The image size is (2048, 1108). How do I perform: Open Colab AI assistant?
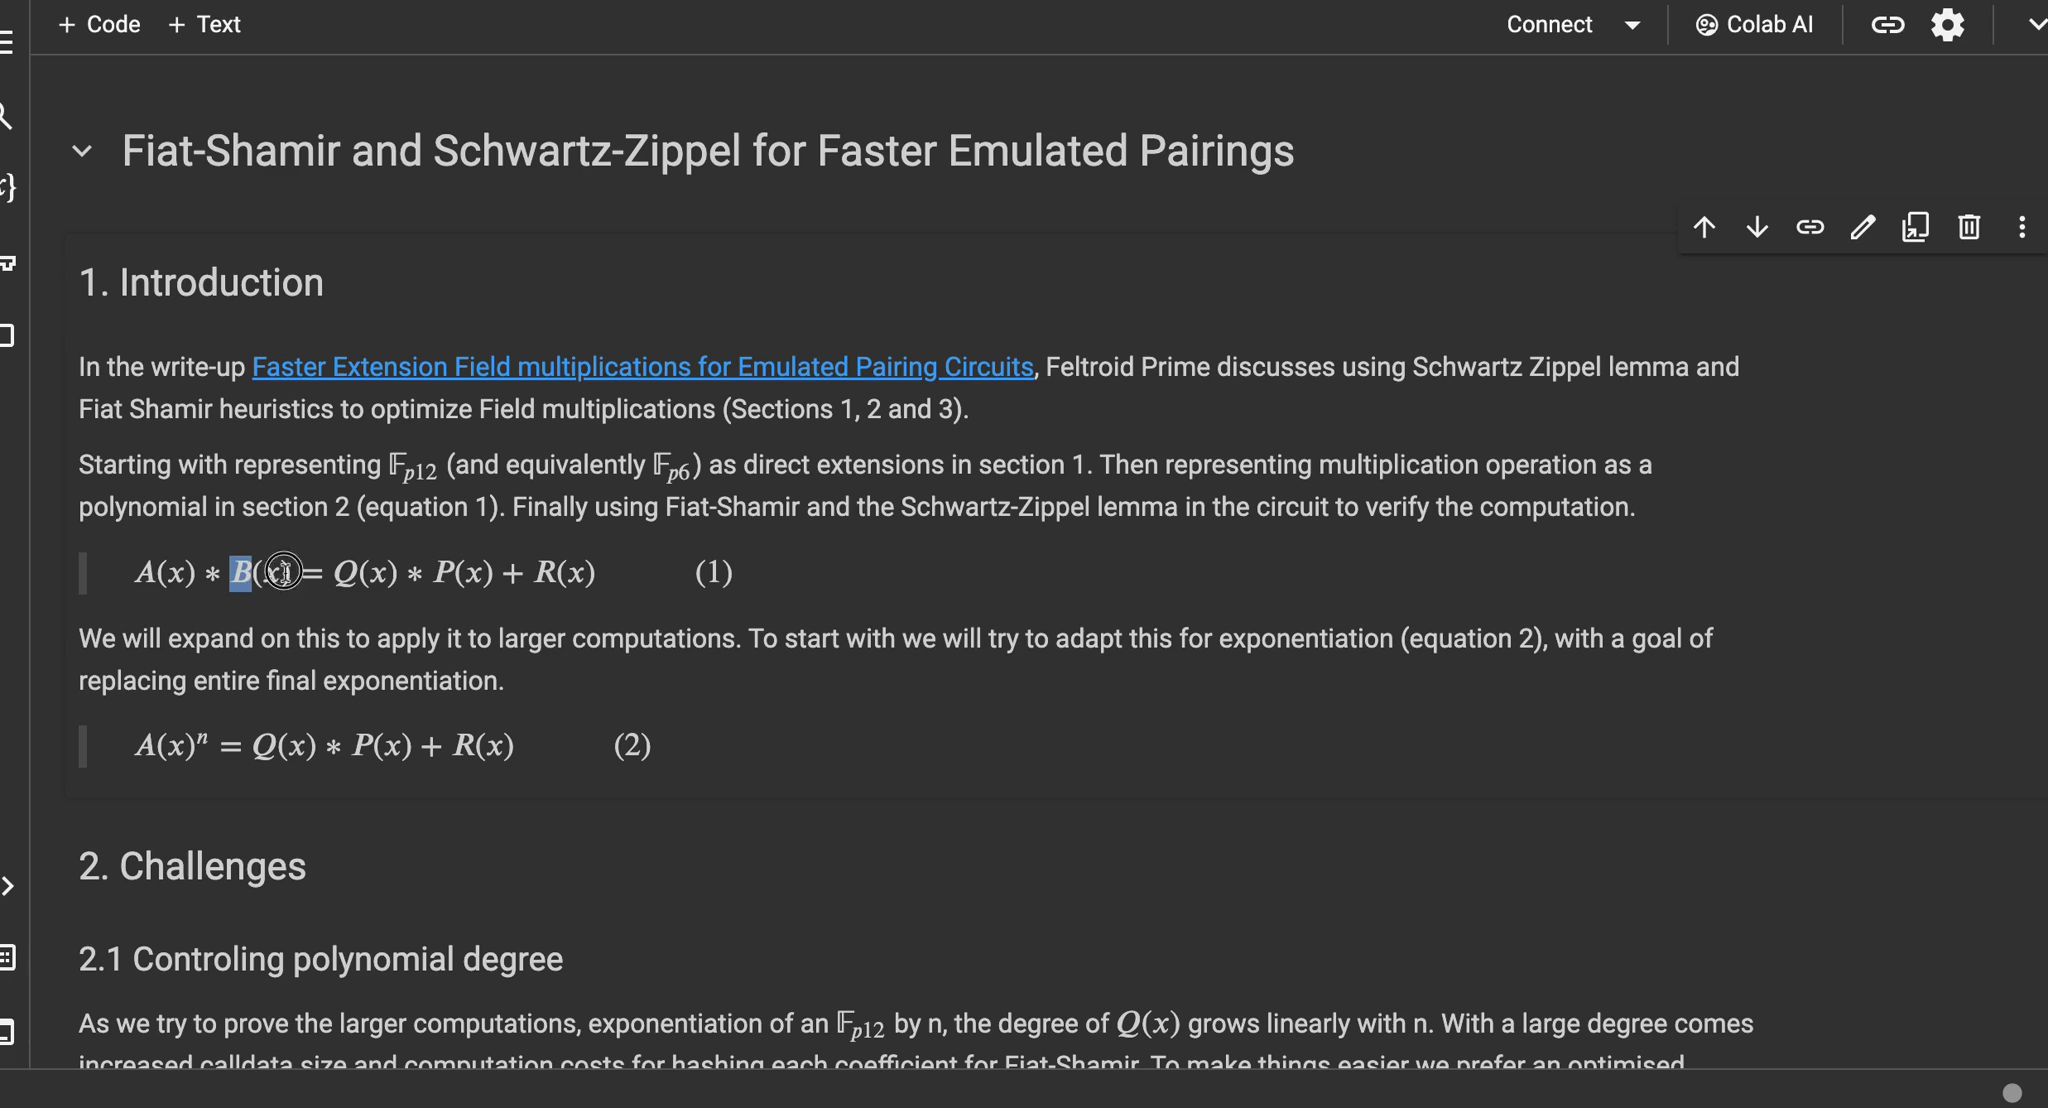click(x=1754, y=25)
